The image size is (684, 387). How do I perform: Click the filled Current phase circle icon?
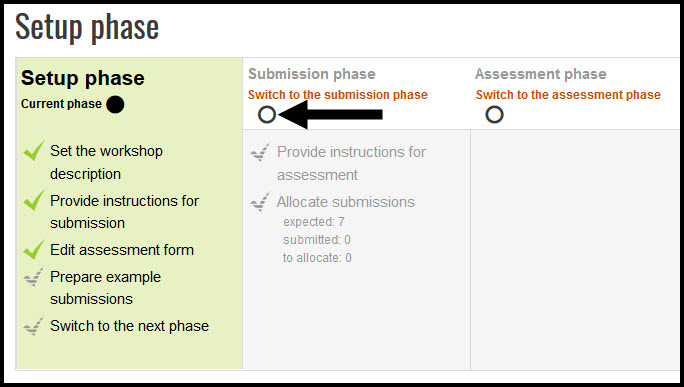click(115, 104)
